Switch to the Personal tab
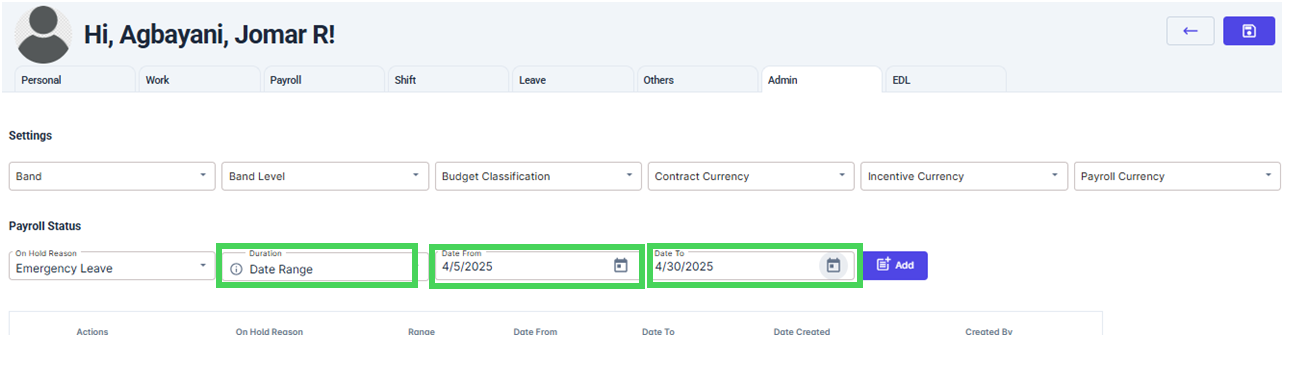 (x=74, y=80)
